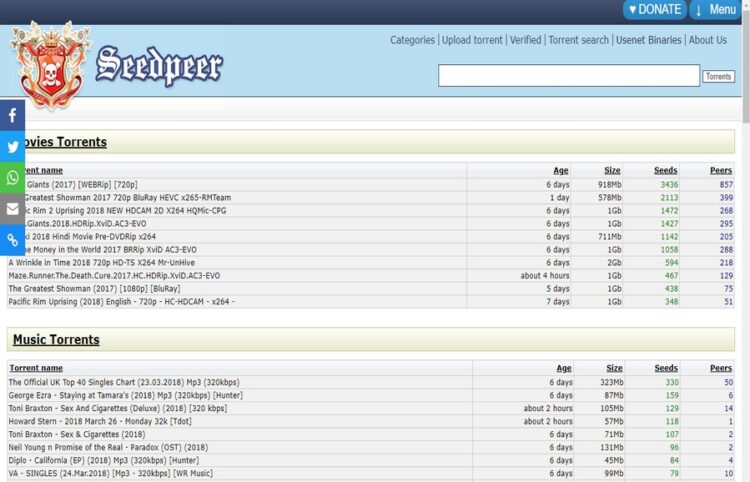Open Verified nav link
The width and height of the screenshot is (750, 482).
(x=525, y=40)
